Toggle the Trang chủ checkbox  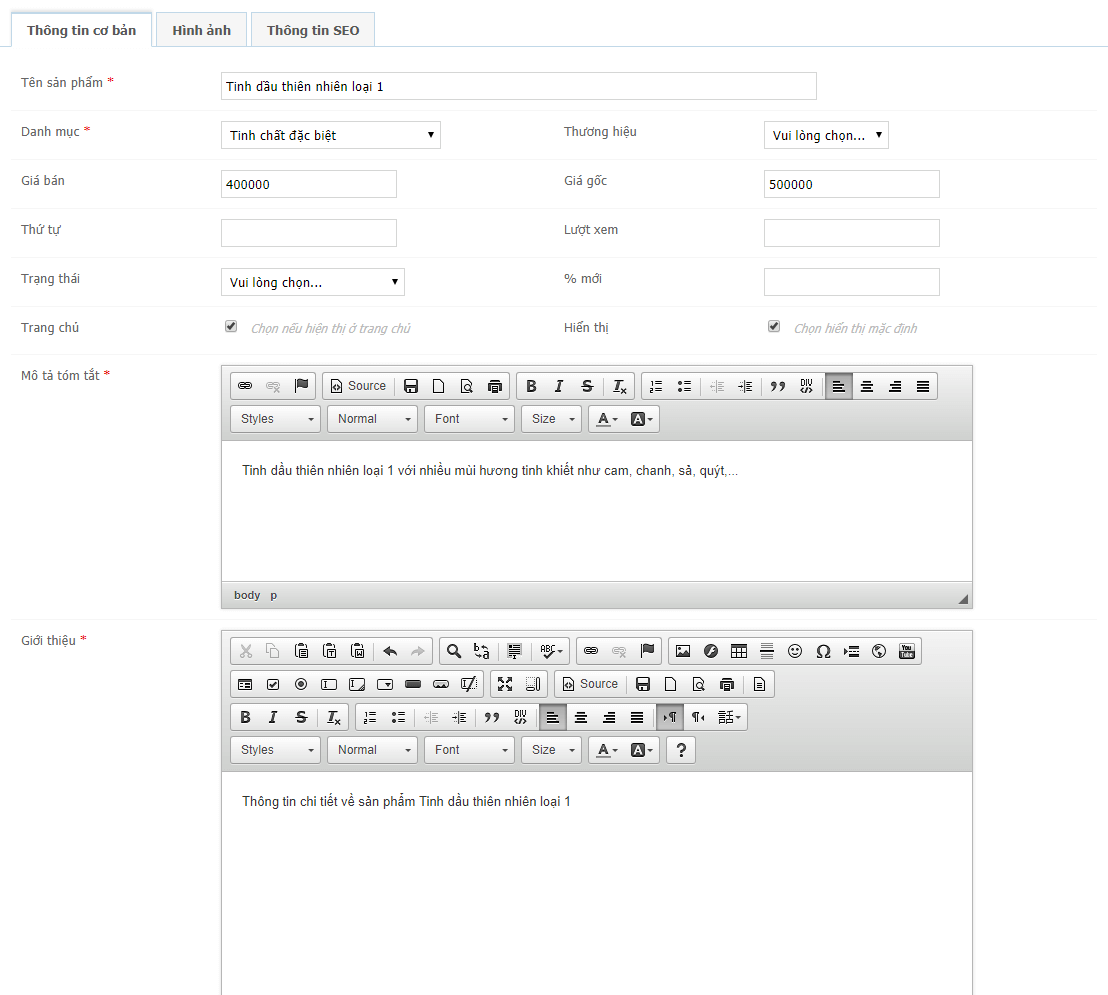(231, 326)
